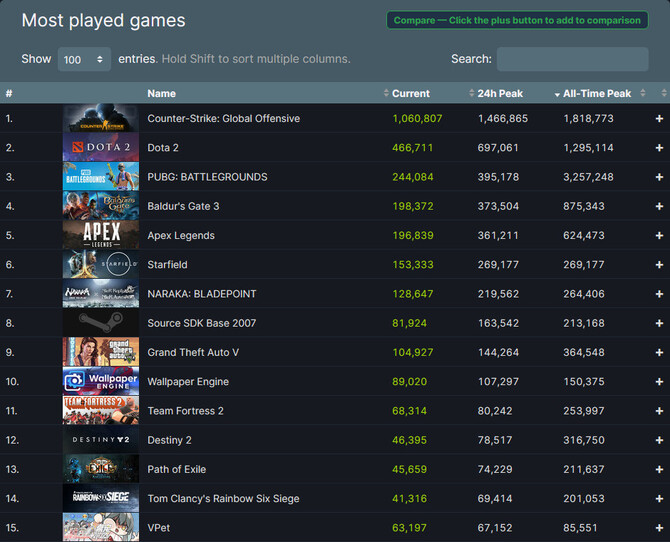Click the Wallpaper Engine logo thumbnail
The height and width of the screenshot is (542, 670).
[101, 381]
